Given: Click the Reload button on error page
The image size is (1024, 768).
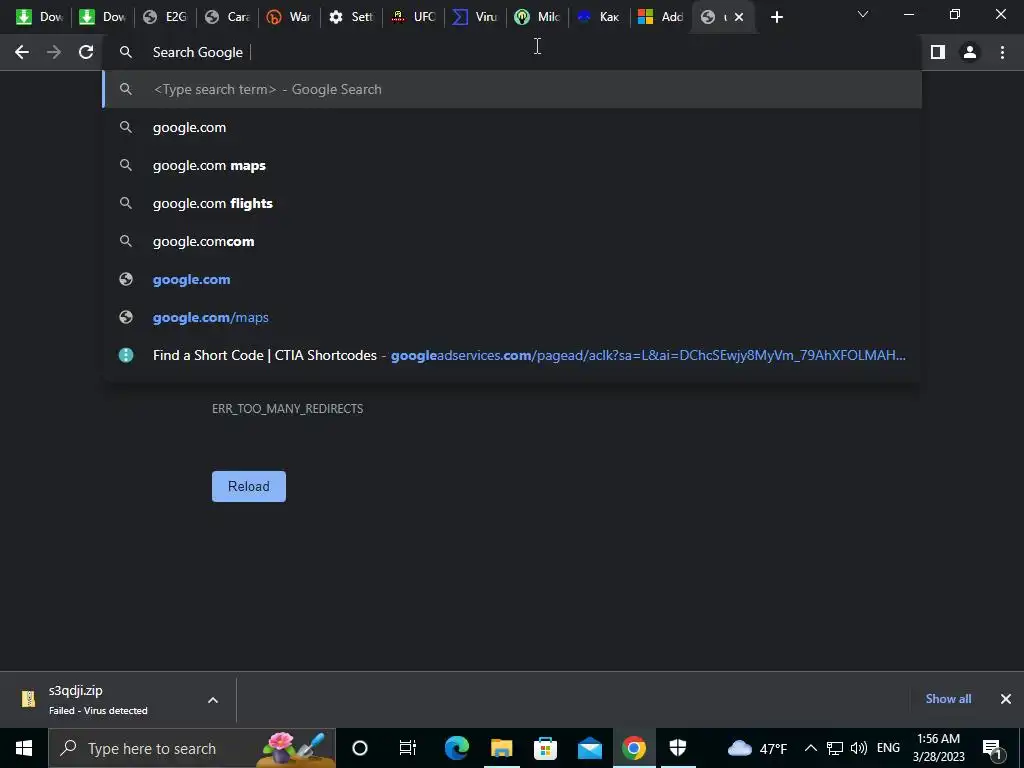Looking at the screenshot, I should (249, 487).
